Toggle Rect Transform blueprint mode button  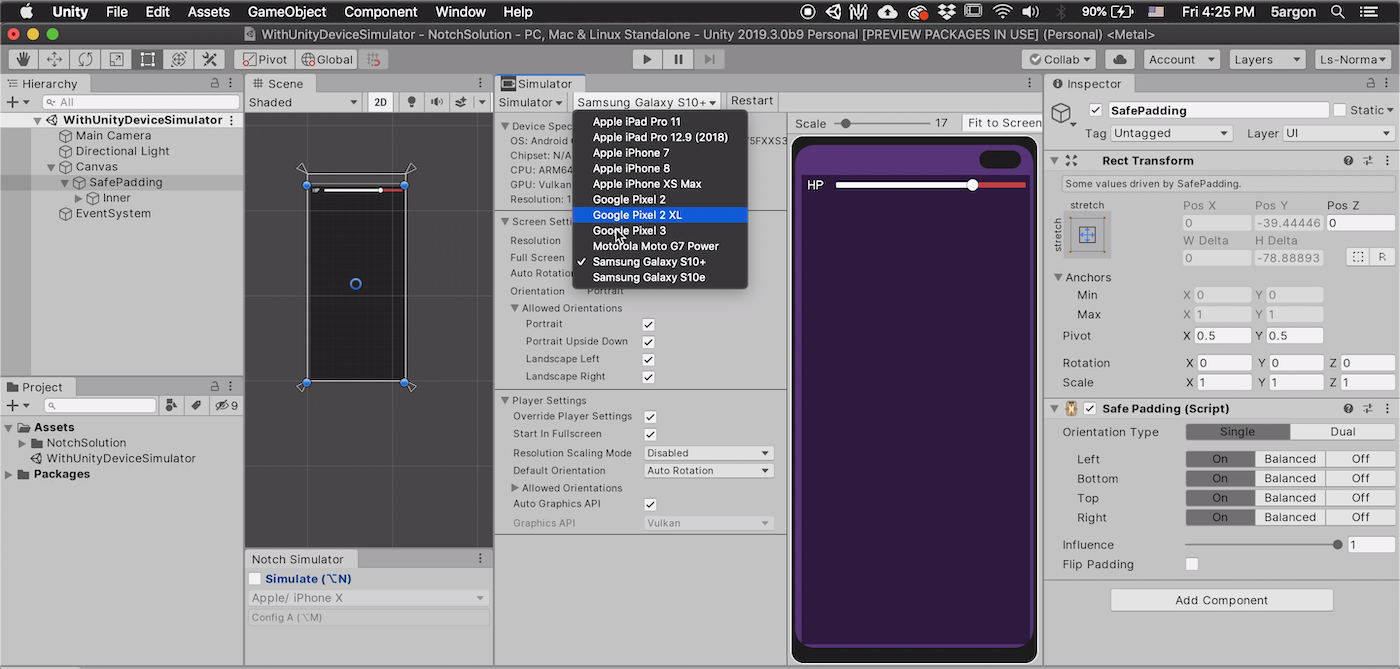pyautogui.click(x=1357, y=257)
